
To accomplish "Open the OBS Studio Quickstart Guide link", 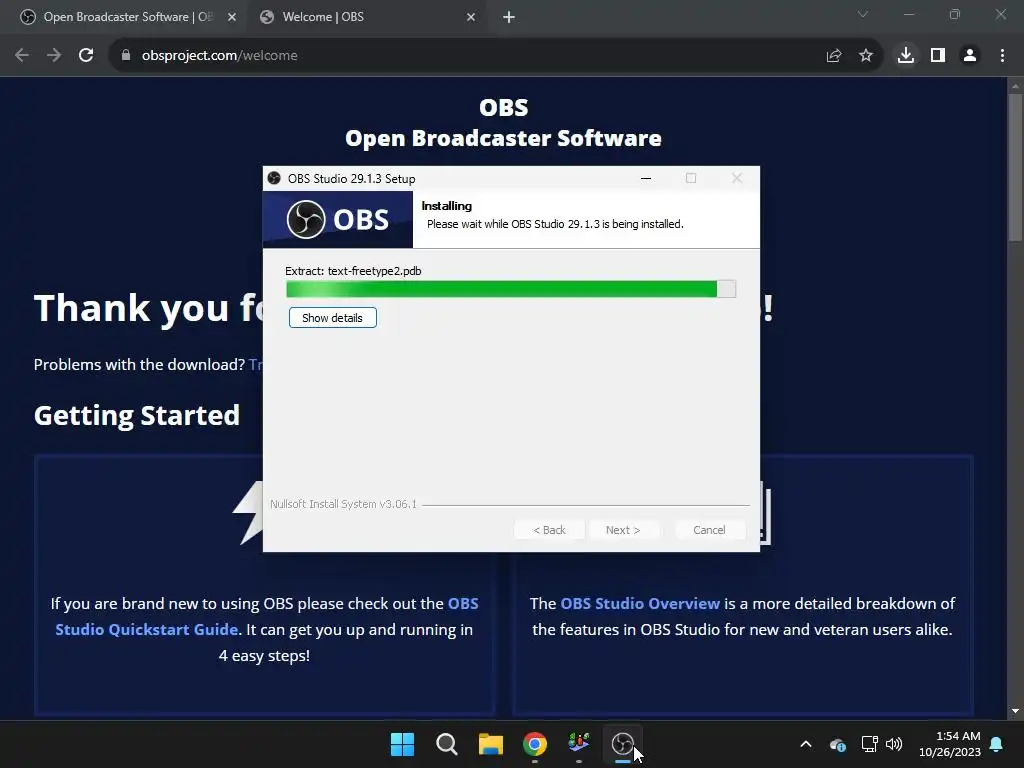I will tap(266, 616).
